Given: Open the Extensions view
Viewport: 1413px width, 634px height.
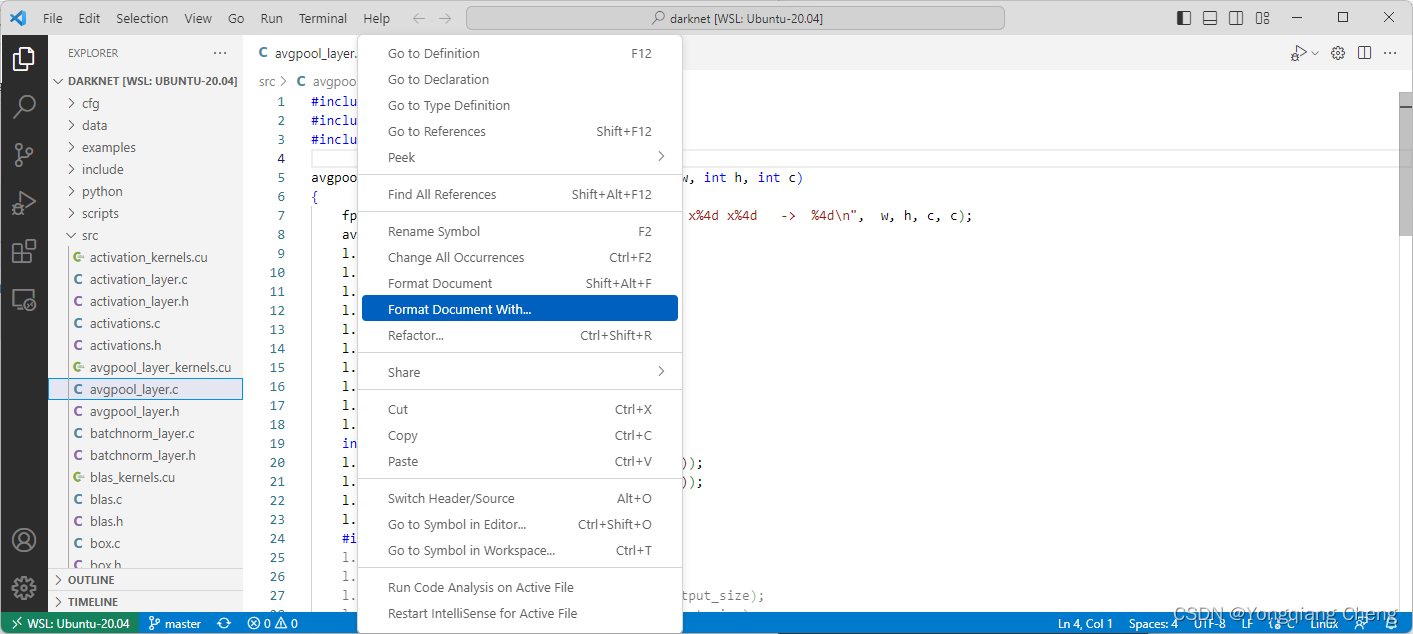Looking at the screenshot, I should tap(24, 251).
